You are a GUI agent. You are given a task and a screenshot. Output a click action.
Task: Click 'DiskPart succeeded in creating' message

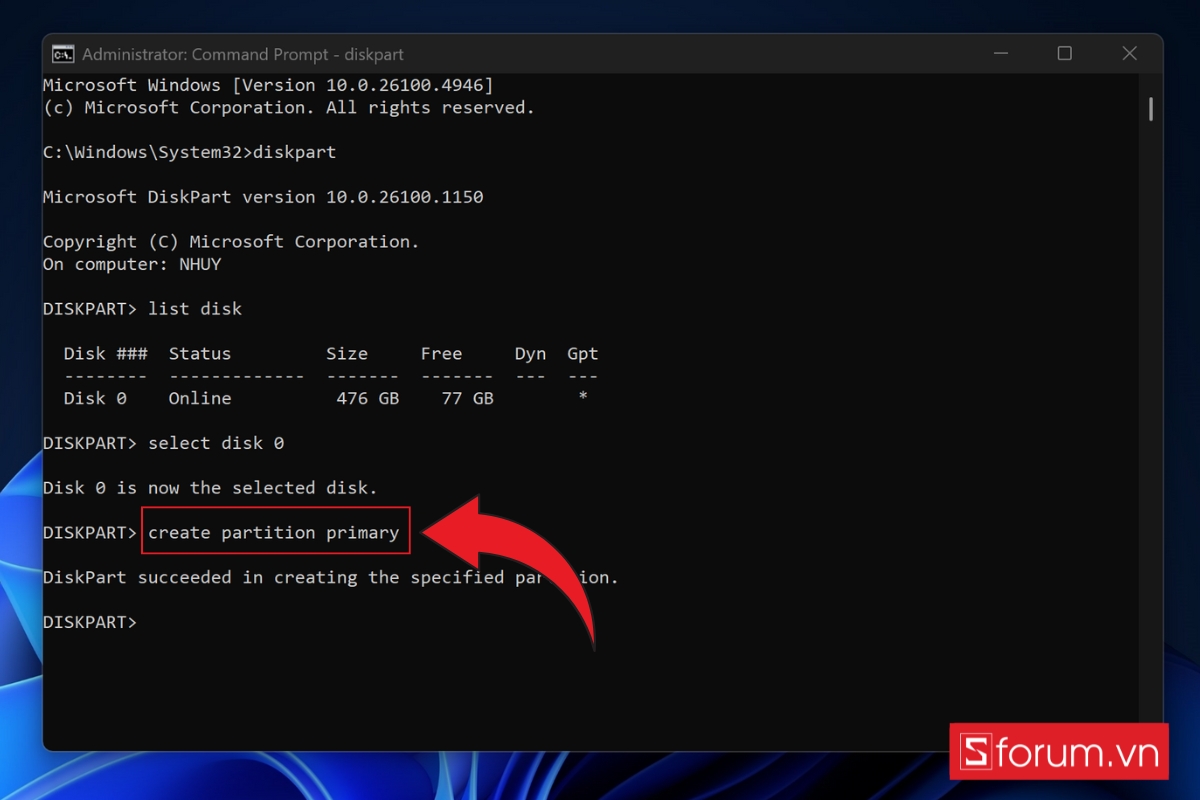[x=331, y=577]
